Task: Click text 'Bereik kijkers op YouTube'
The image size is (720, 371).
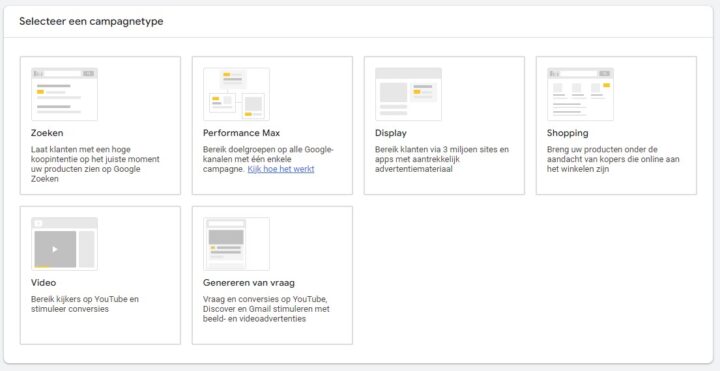Action: [85, 304]
